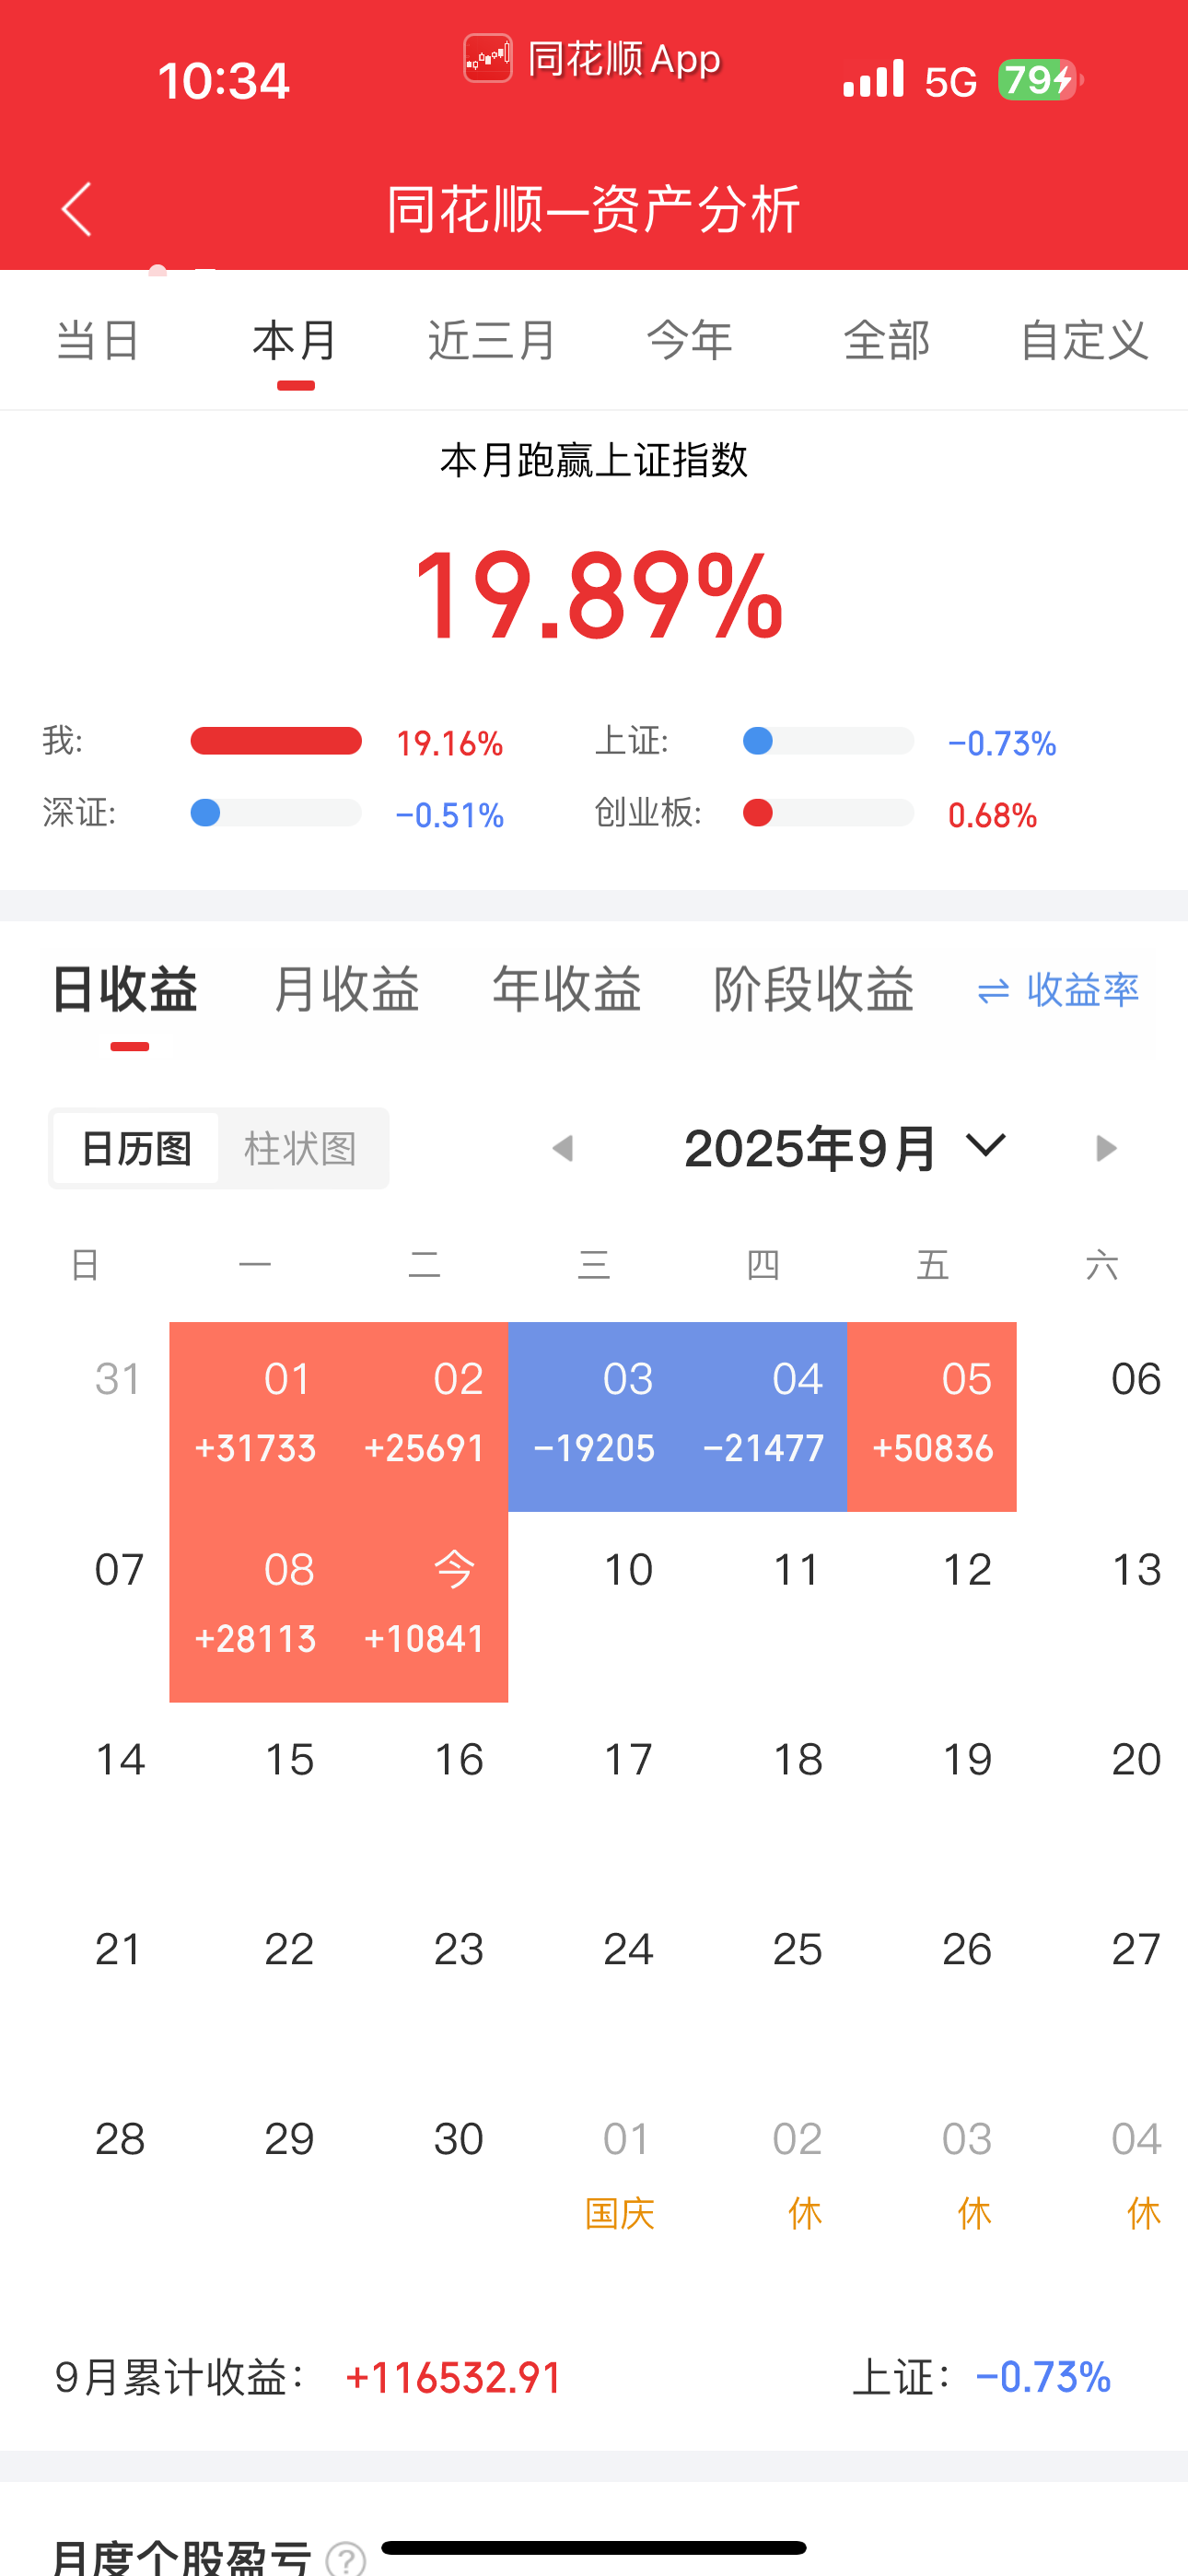
Task: Select September 05 with +50836
Action: coord(932,1416)
